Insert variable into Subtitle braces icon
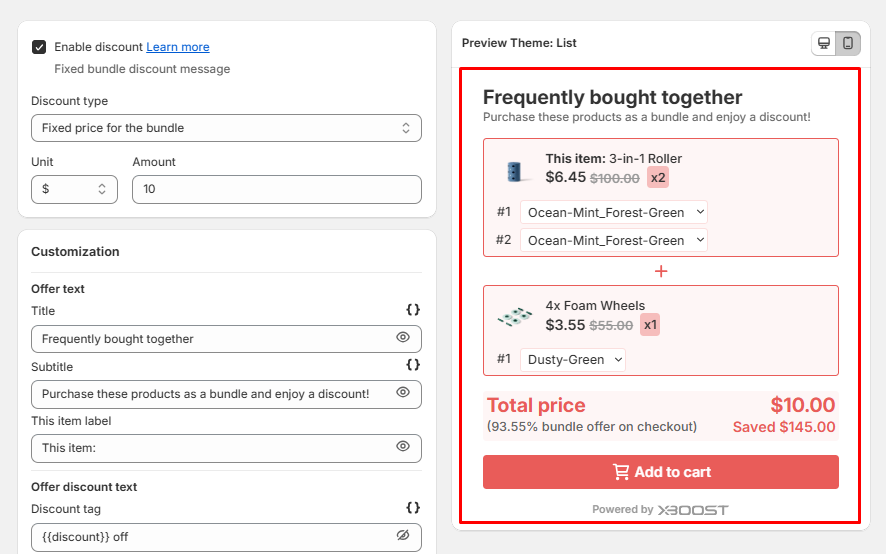This screenshot has height=554, width=886. click(x=413, y=365)
